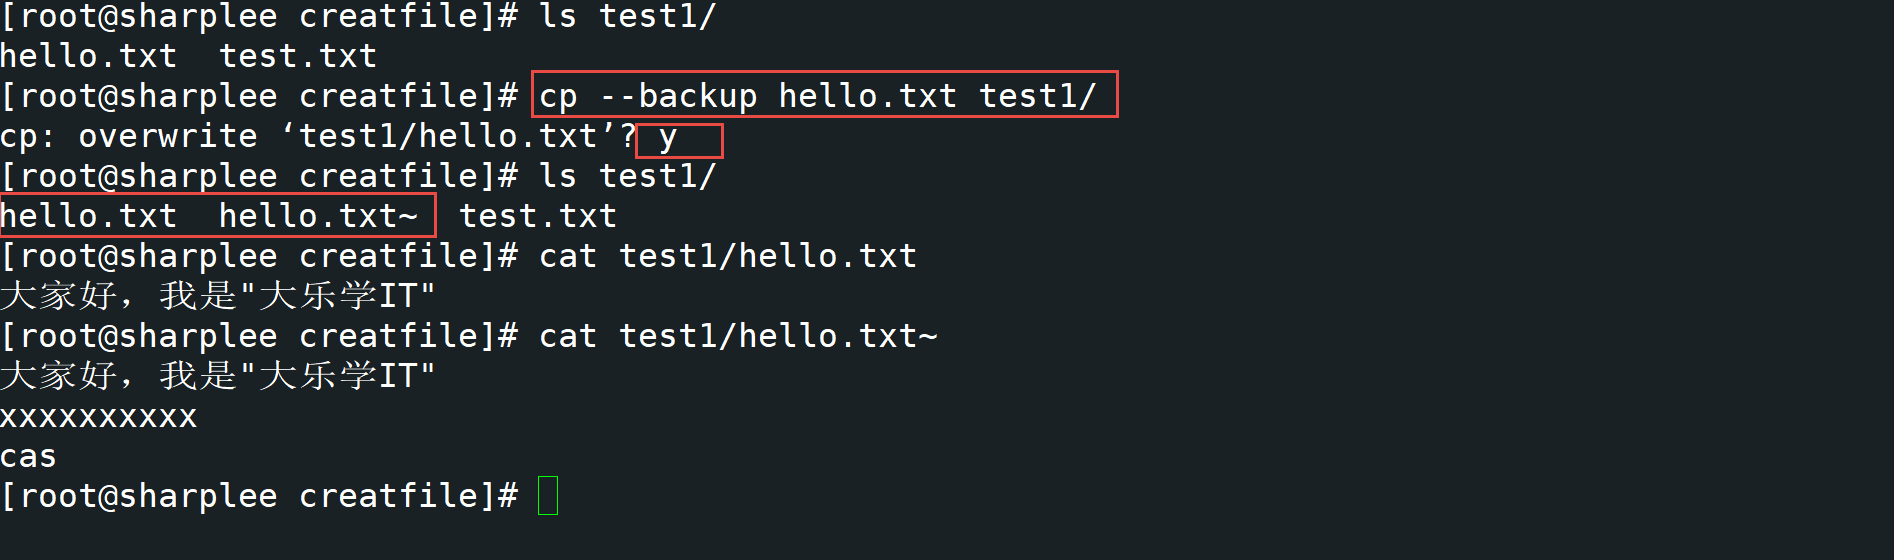Click test.txt in second ls output
This screenshot has height=560, width=1894.
538,216
